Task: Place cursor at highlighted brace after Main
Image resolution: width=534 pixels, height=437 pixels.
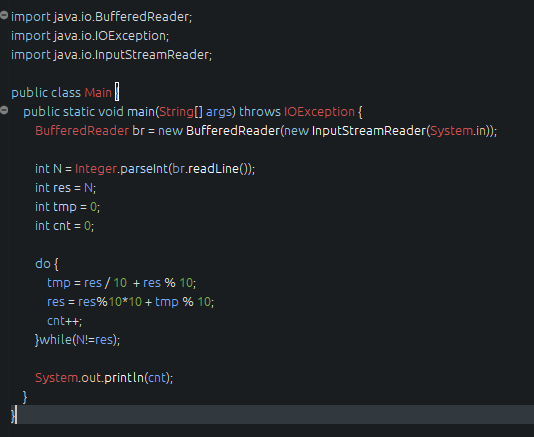Action: 117,92
